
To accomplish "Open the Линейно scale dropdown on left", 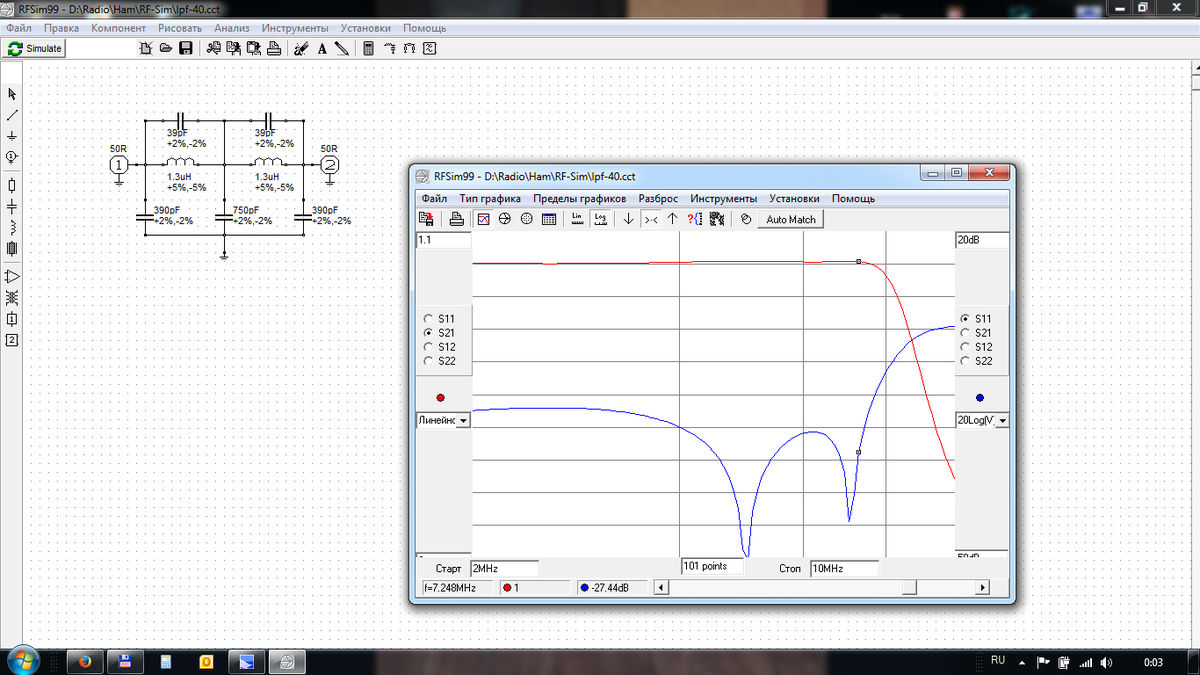I will click(x=464, y=421).
